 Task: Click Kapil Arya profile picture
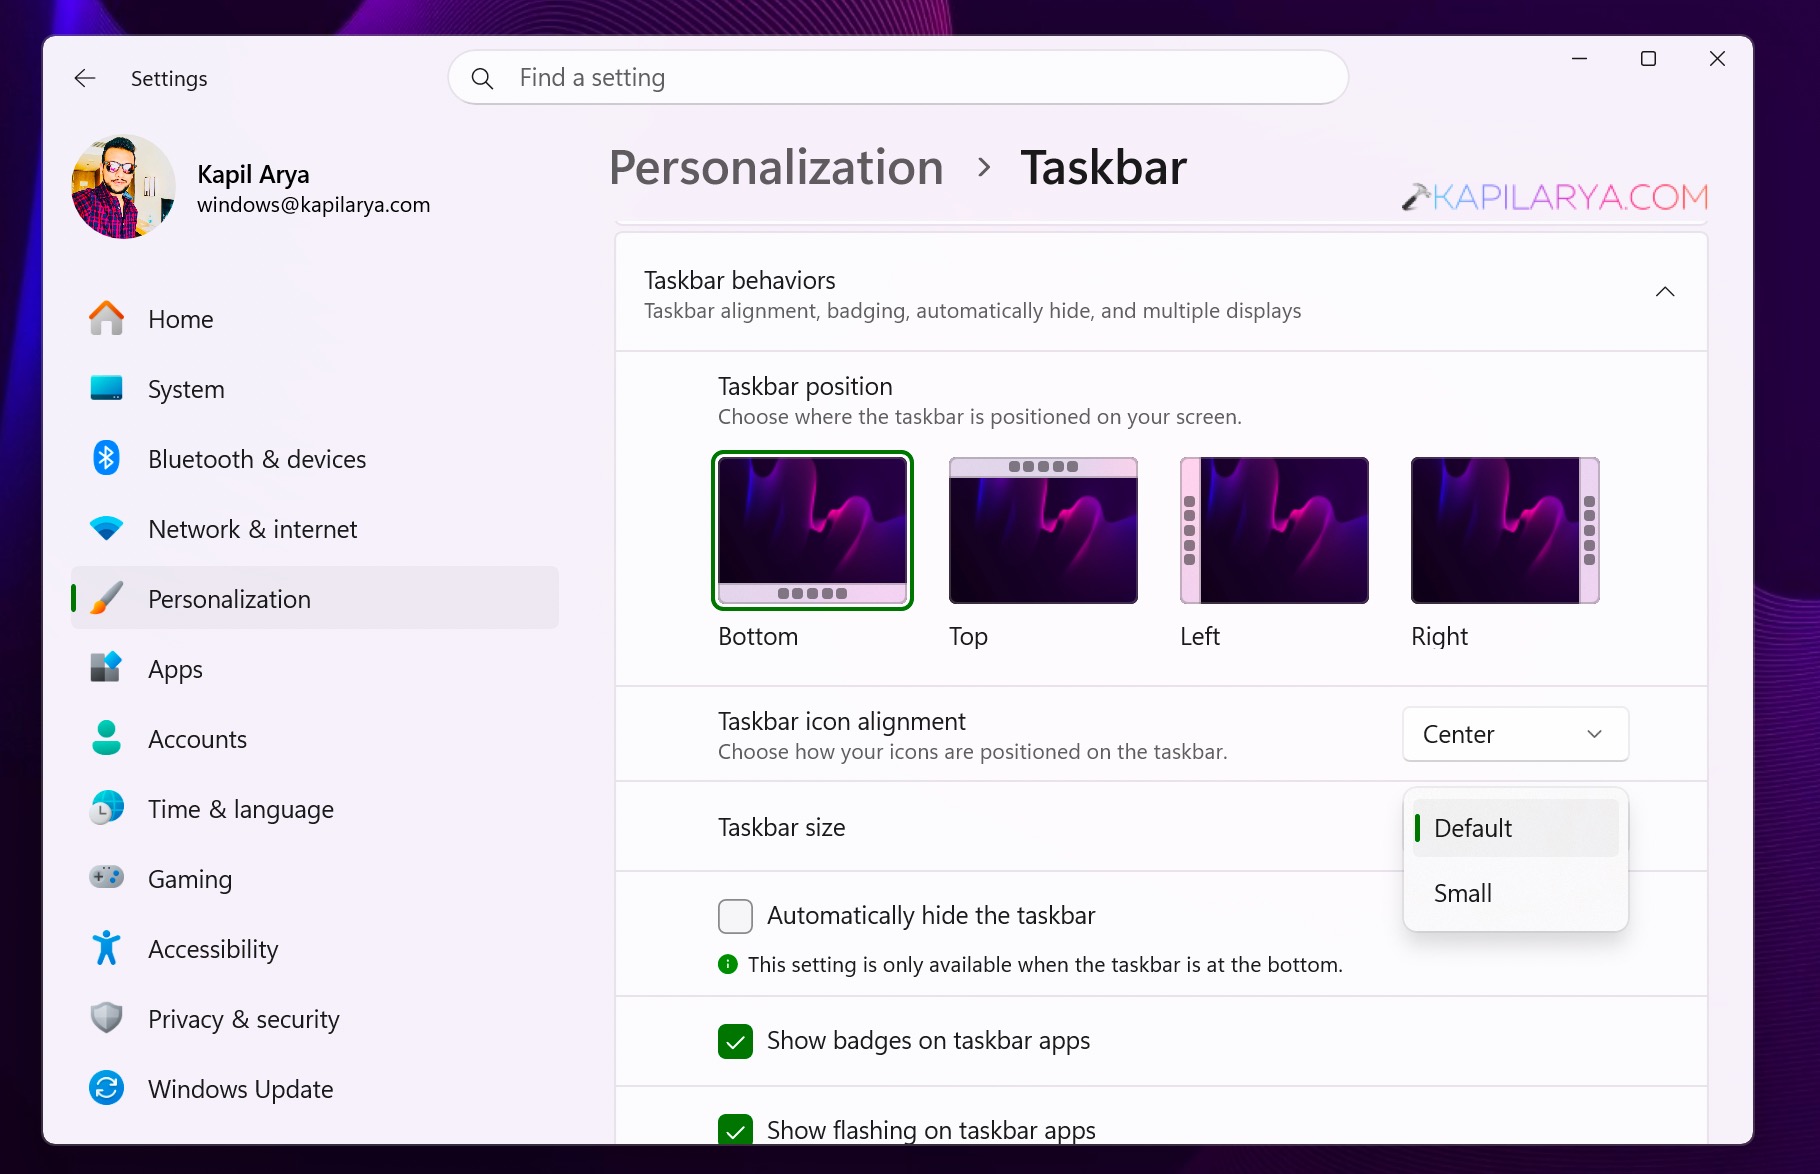tap(123, 187)
